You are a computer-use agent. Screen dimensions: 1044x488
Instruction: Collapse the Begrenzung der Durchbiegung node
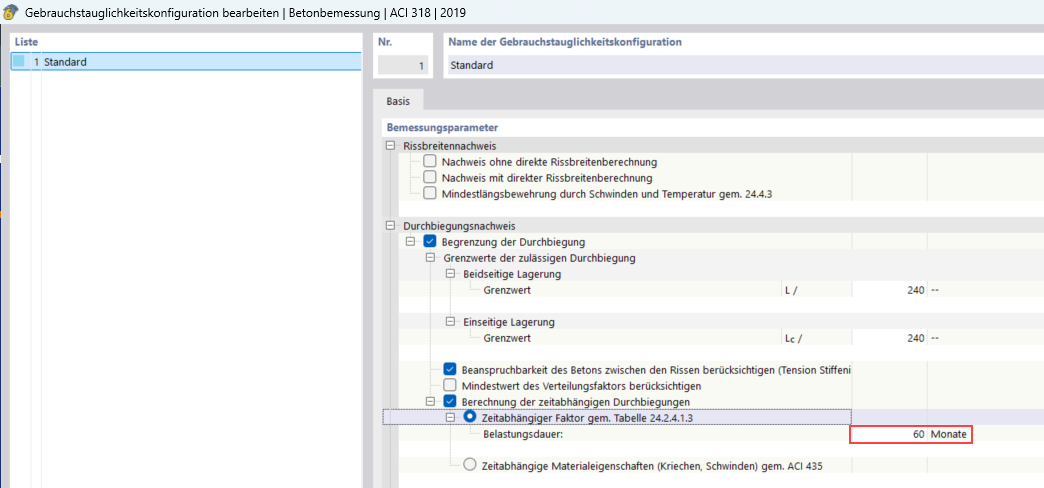tap(410, 242)
